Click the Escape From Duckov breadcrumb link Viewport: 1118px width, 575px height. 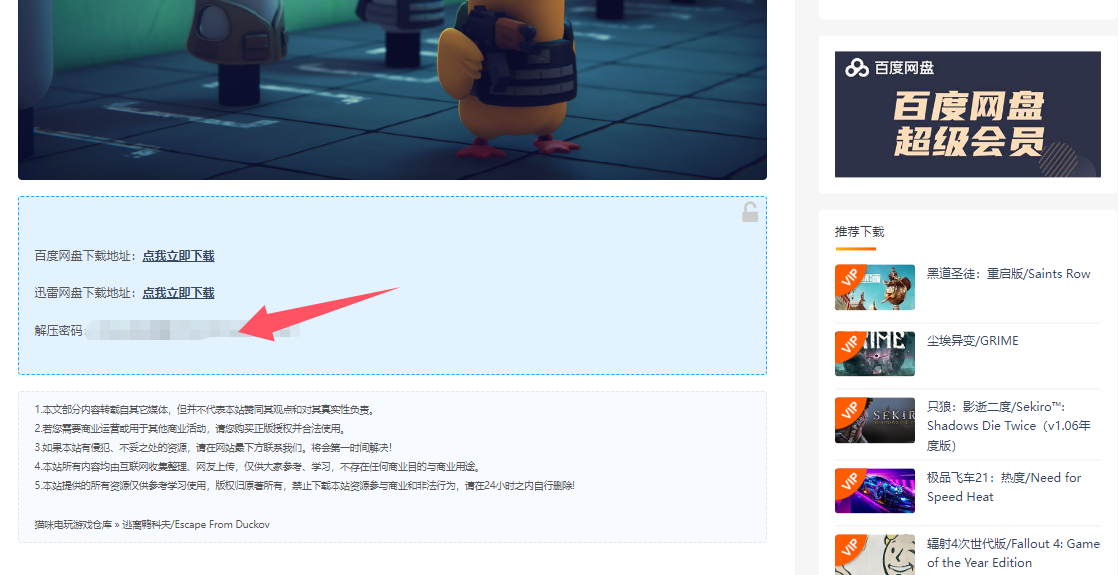tap(196, 524)
